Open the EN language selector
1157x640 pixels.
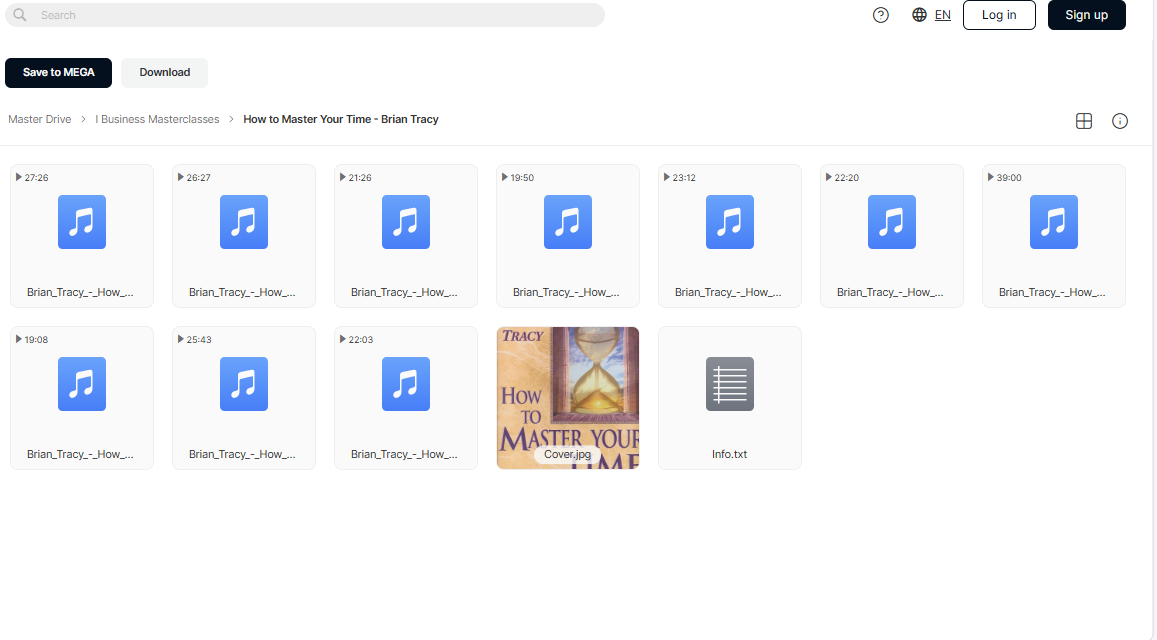[x=942, y=15]
